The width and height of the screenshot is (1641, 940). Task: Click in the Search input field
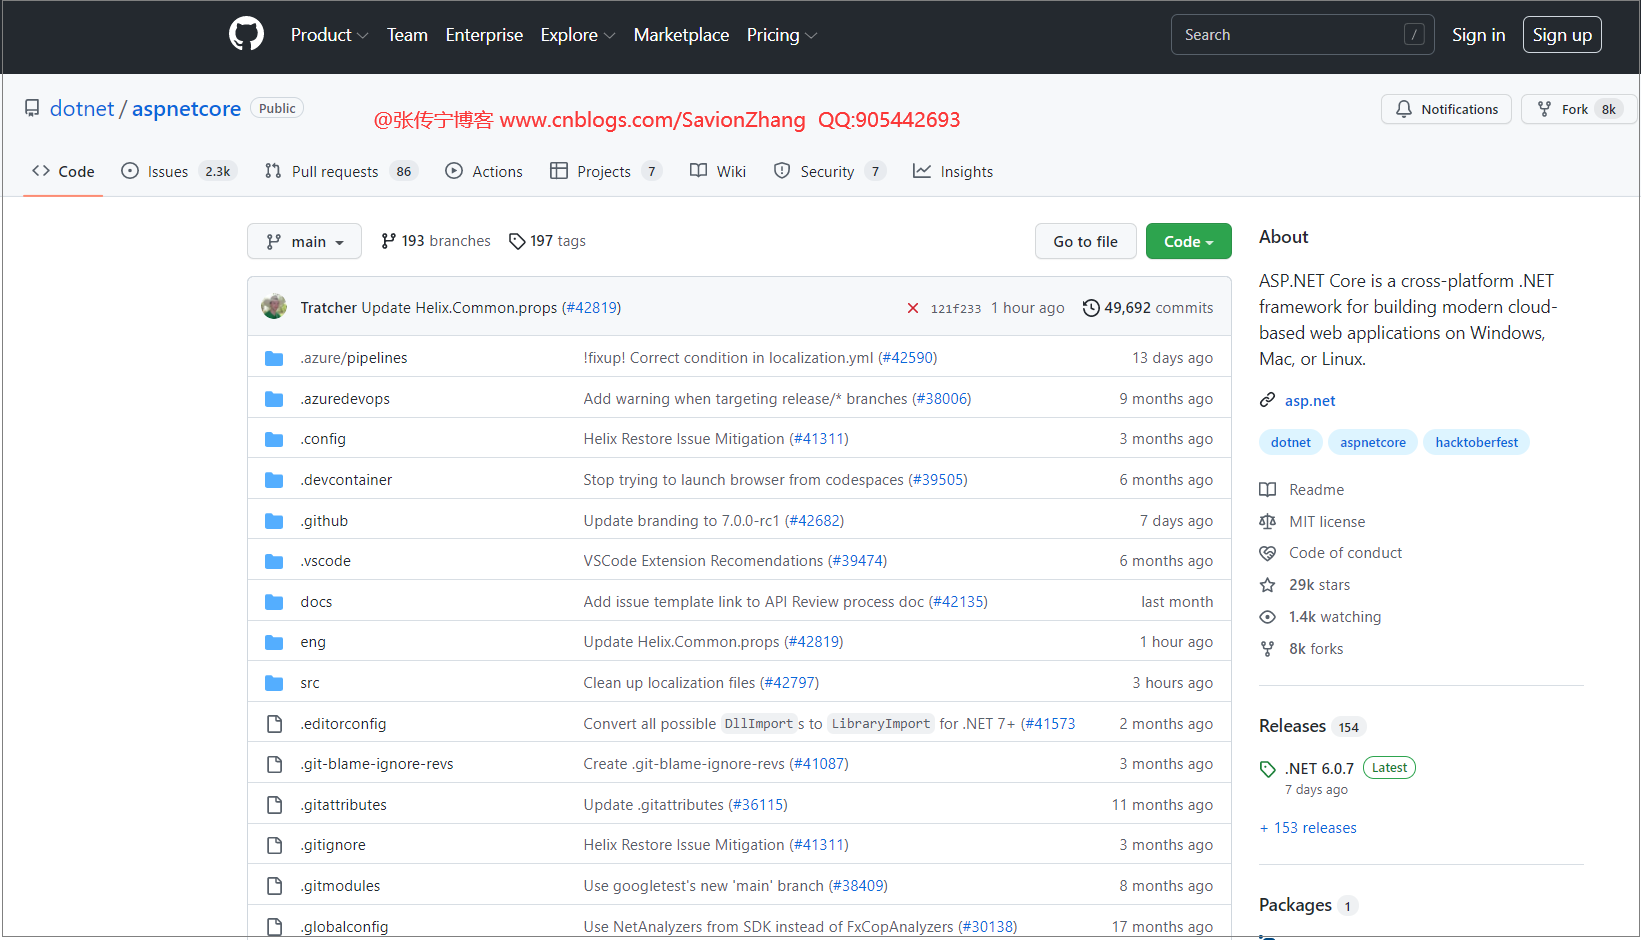pos(1290,35)
